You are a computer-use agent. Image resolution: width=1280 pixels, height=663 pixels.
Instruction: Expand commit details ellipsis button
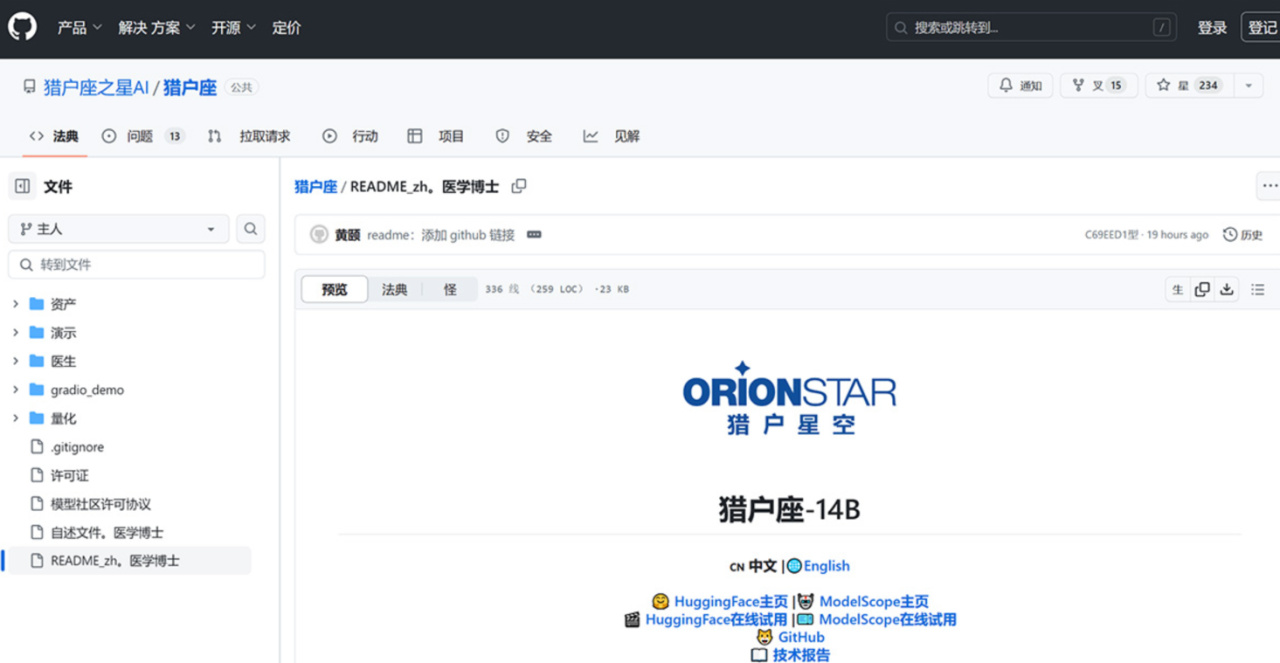(x=534, y=235)
